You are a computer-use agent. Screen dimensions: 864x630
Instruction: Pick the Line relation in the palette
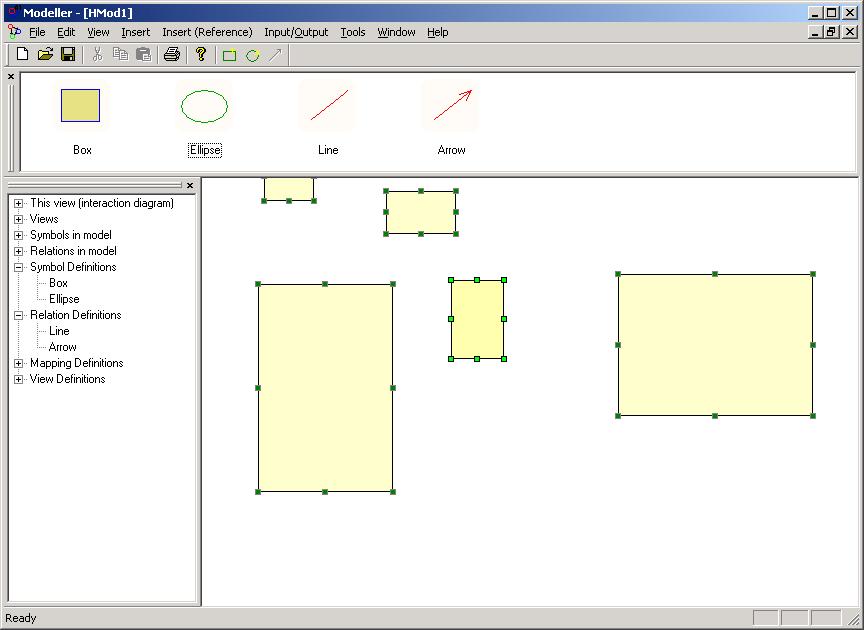click(328, 106)
